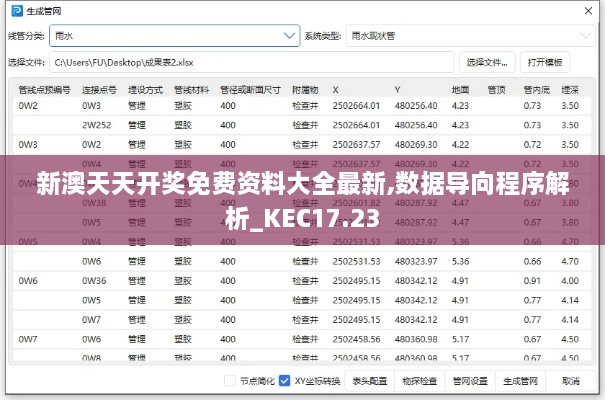Click the 打开模板 button
This screenshot has width=605, height=400.
pos(545,62)
